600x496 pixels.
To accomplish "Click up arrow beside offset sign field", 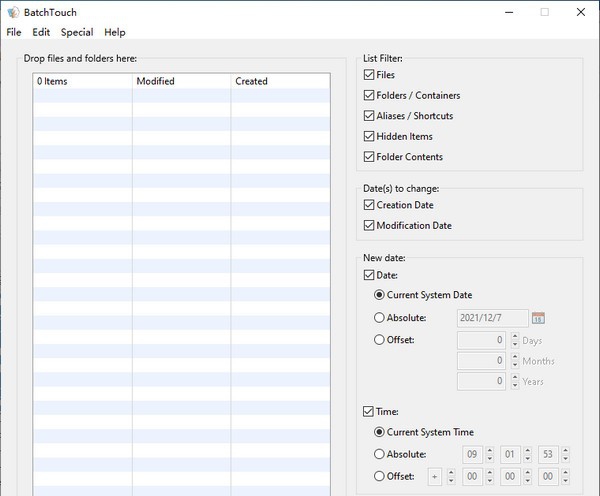I will click(452, 473).
